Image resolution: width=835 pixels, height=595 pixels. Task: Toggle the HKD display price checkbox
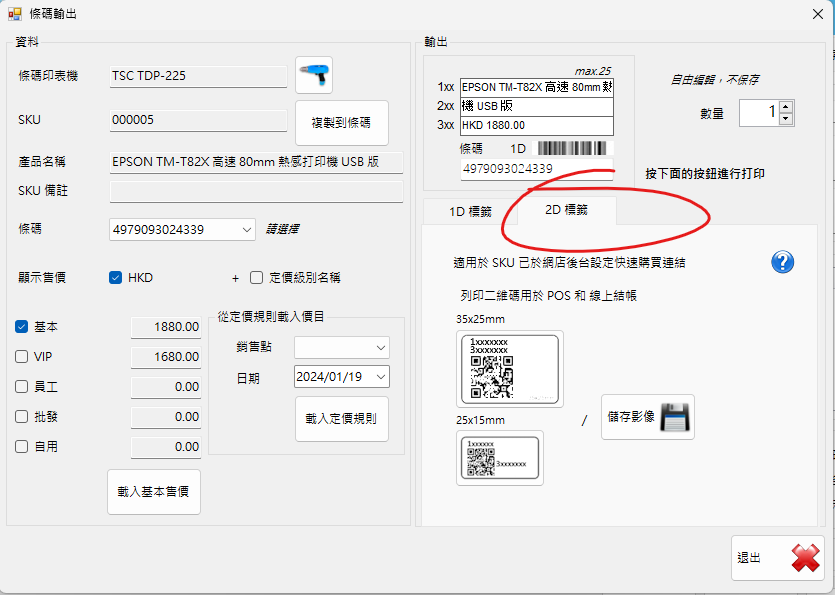click(x=116, y=278)
